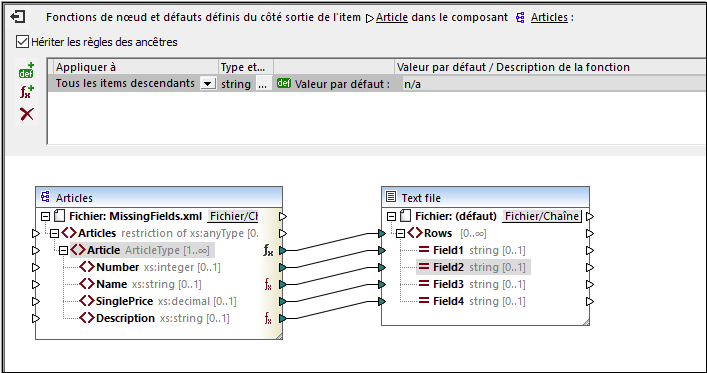Open the Tous les items descendants dropdown
The image size is (707, 373).
207,83
